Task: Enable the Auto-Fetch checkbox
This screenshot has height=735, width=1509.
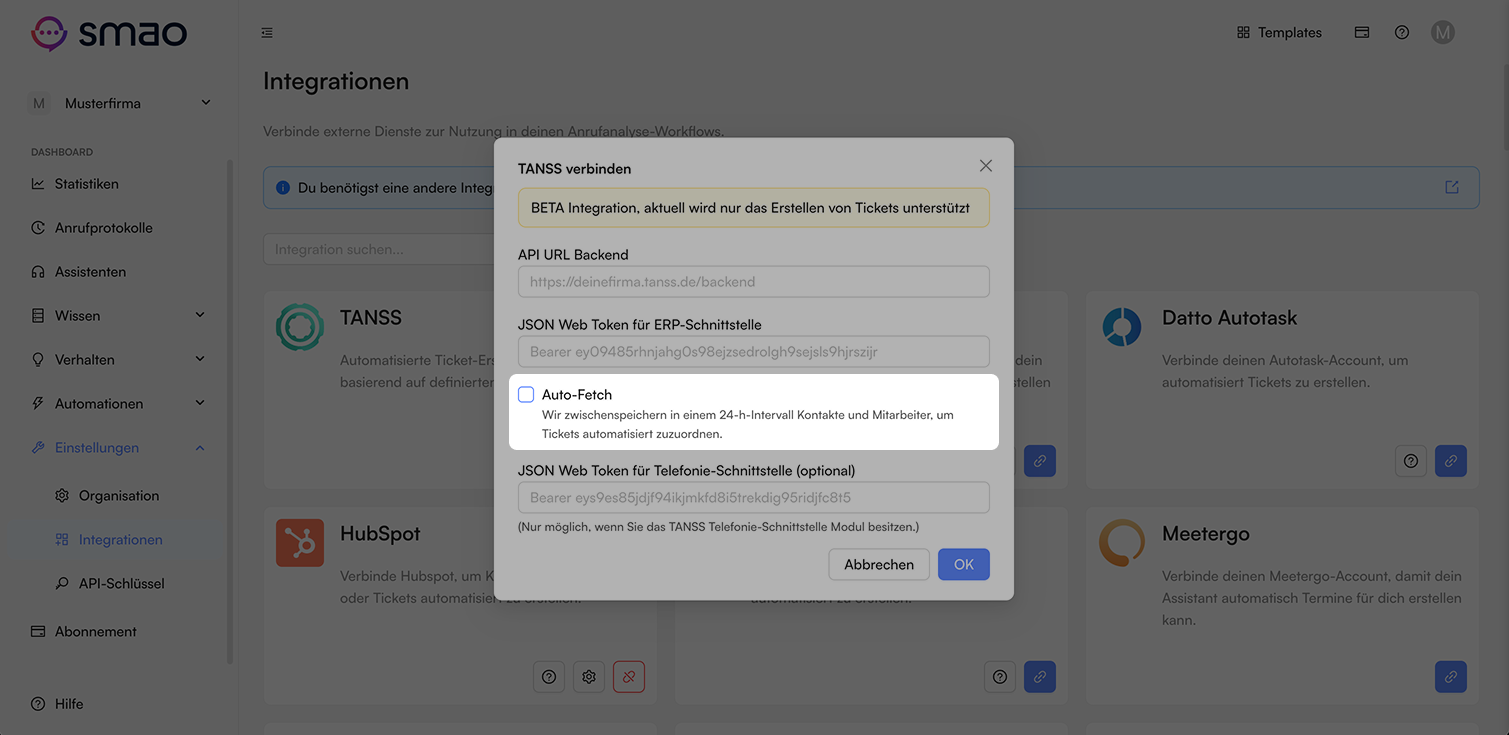Action: pyautogui.click(x=526, y=395)
